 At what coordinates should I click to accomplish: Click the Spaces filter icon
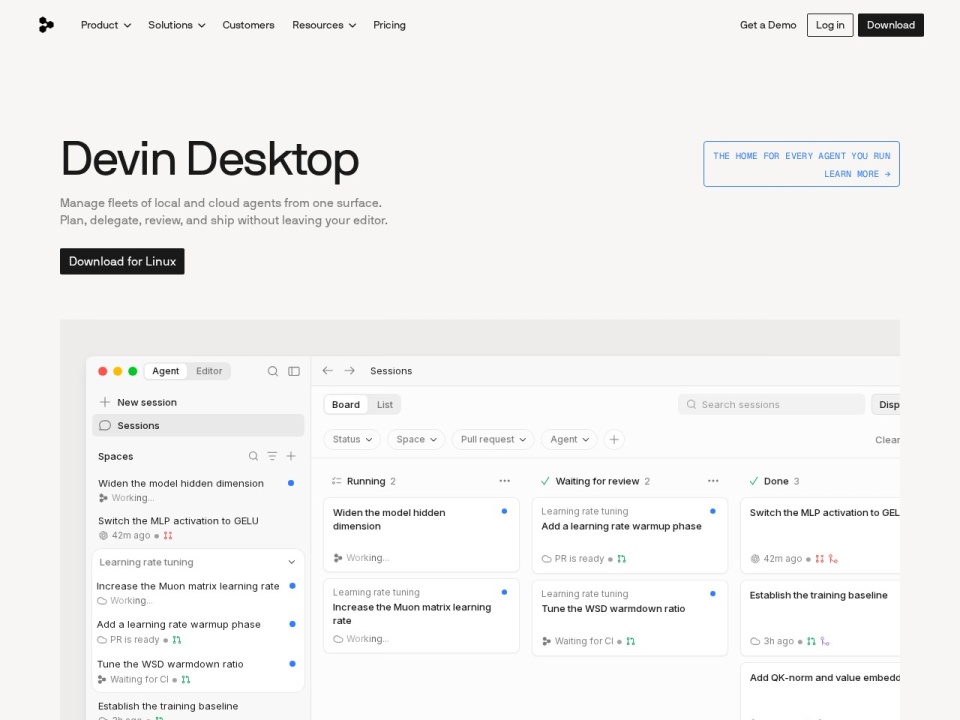[x=272, y=456]
